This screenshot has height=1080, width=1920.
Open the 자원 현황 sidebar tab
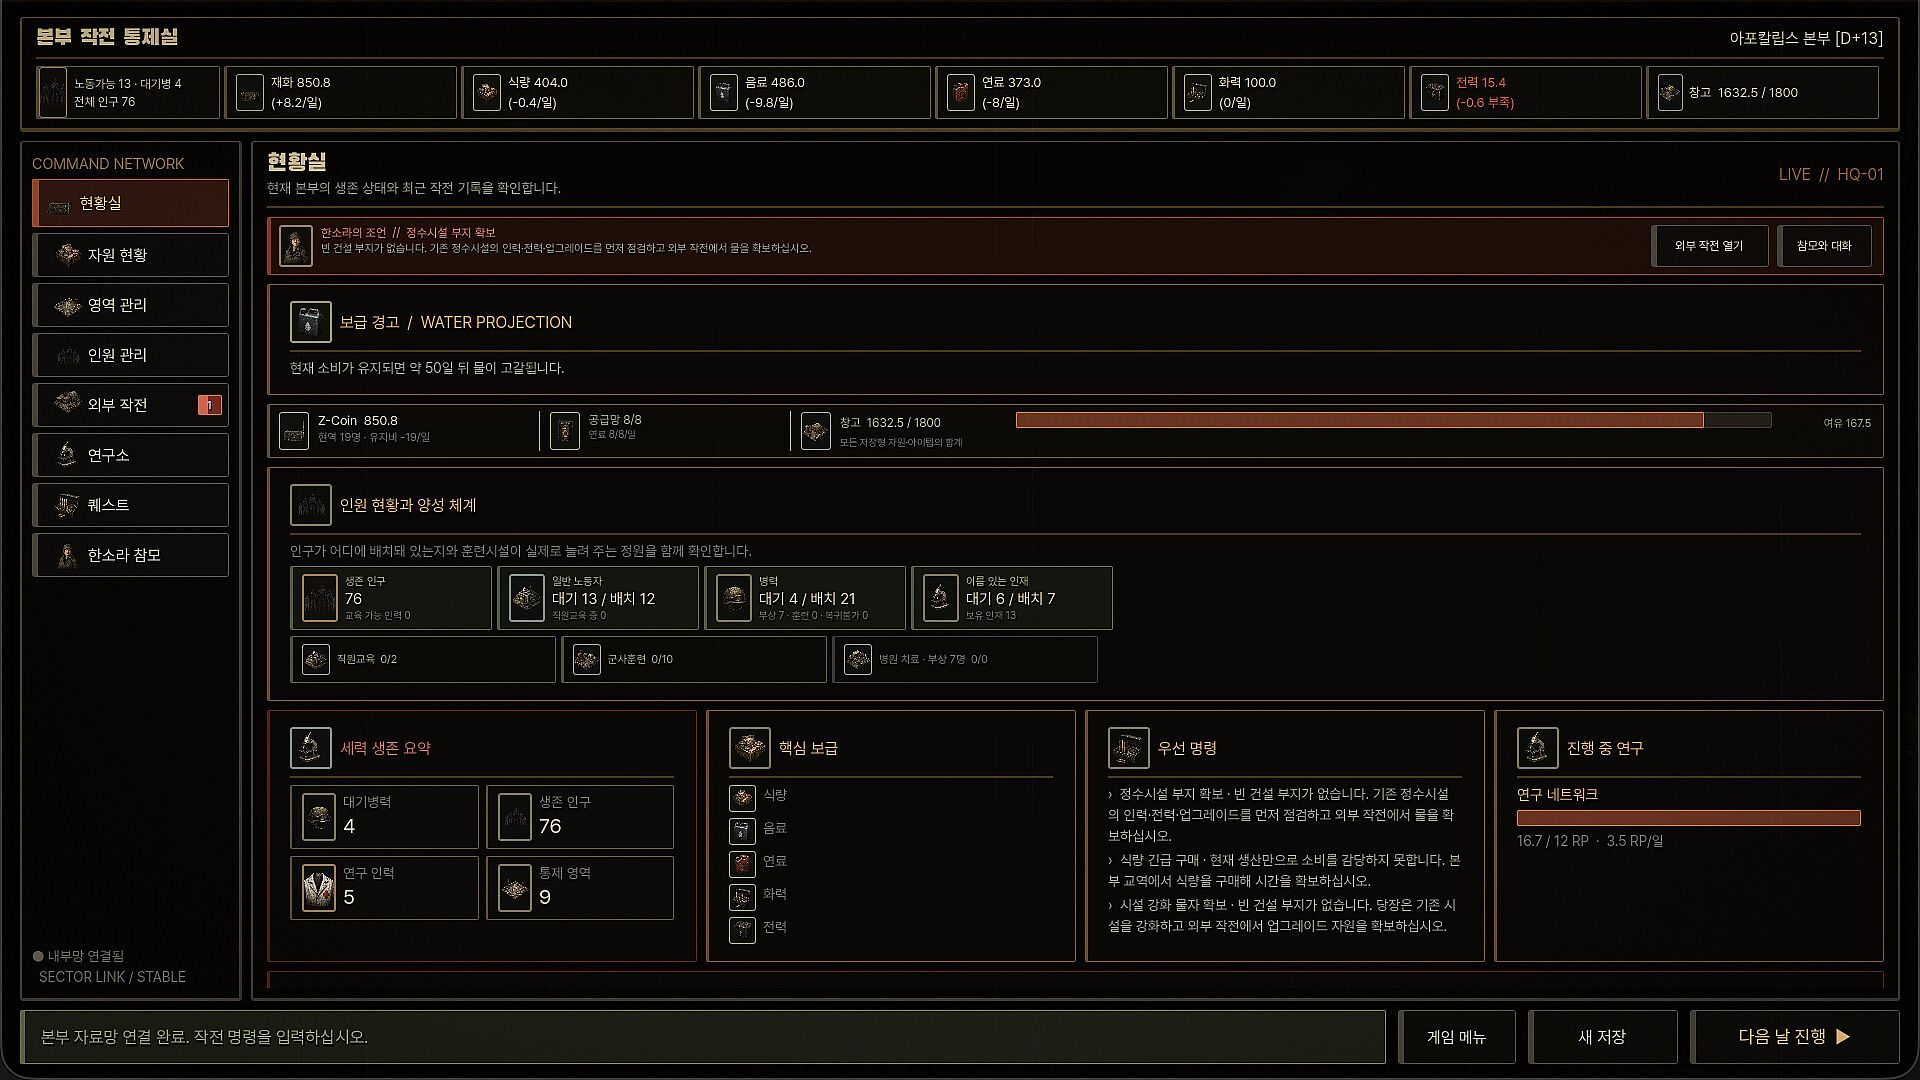130,255
